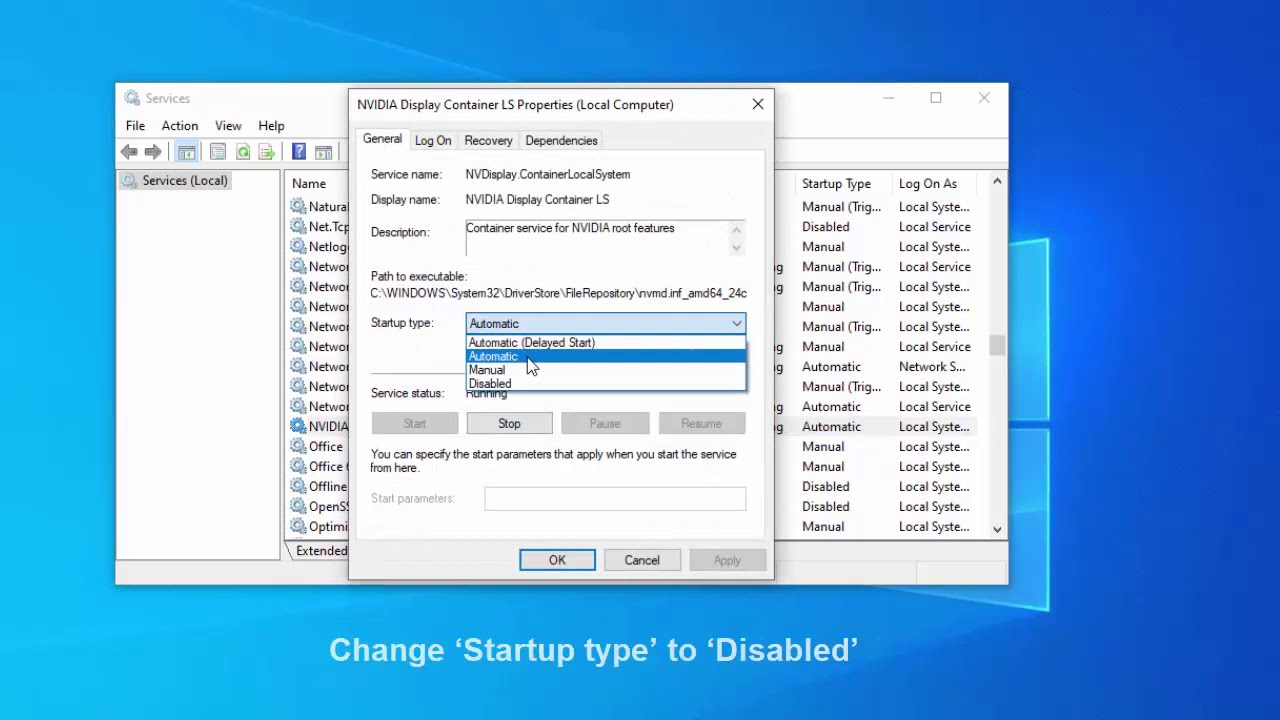1280x720 pixels.
Task: Switch to the Dependencies tab
Action: pyautogui.click(x=561, y=141)
